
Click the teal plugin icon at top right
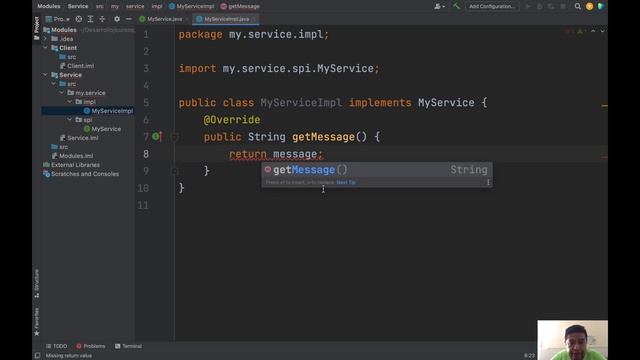(x=601, y=6)
